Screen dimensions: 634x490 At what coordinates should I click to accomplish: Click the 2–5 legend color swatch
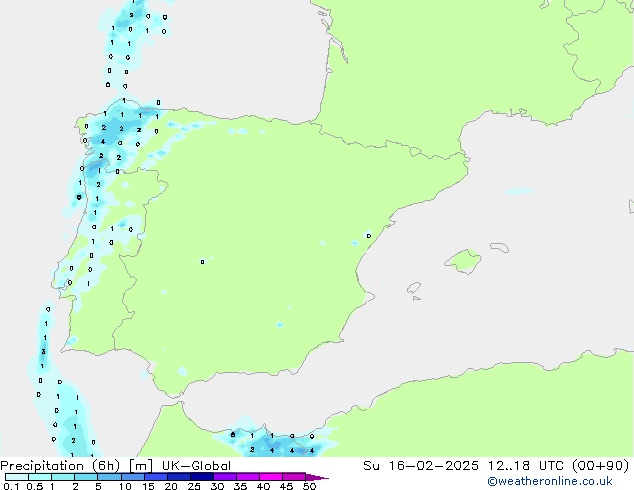tap(86, 477)
